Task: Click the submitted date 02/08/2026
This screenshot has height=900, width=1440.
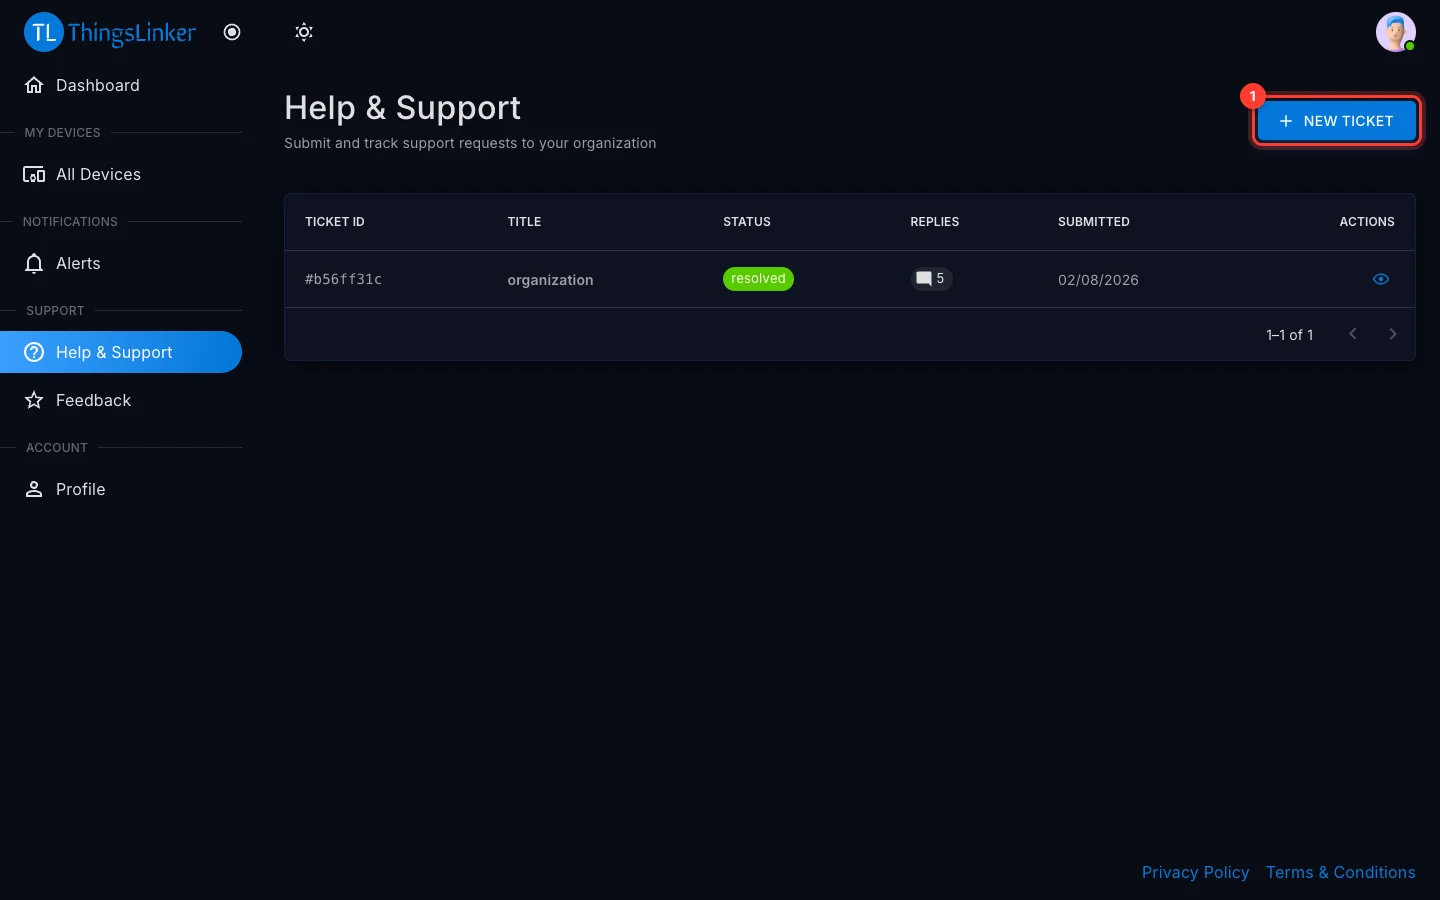Action: coord(1098,280)
